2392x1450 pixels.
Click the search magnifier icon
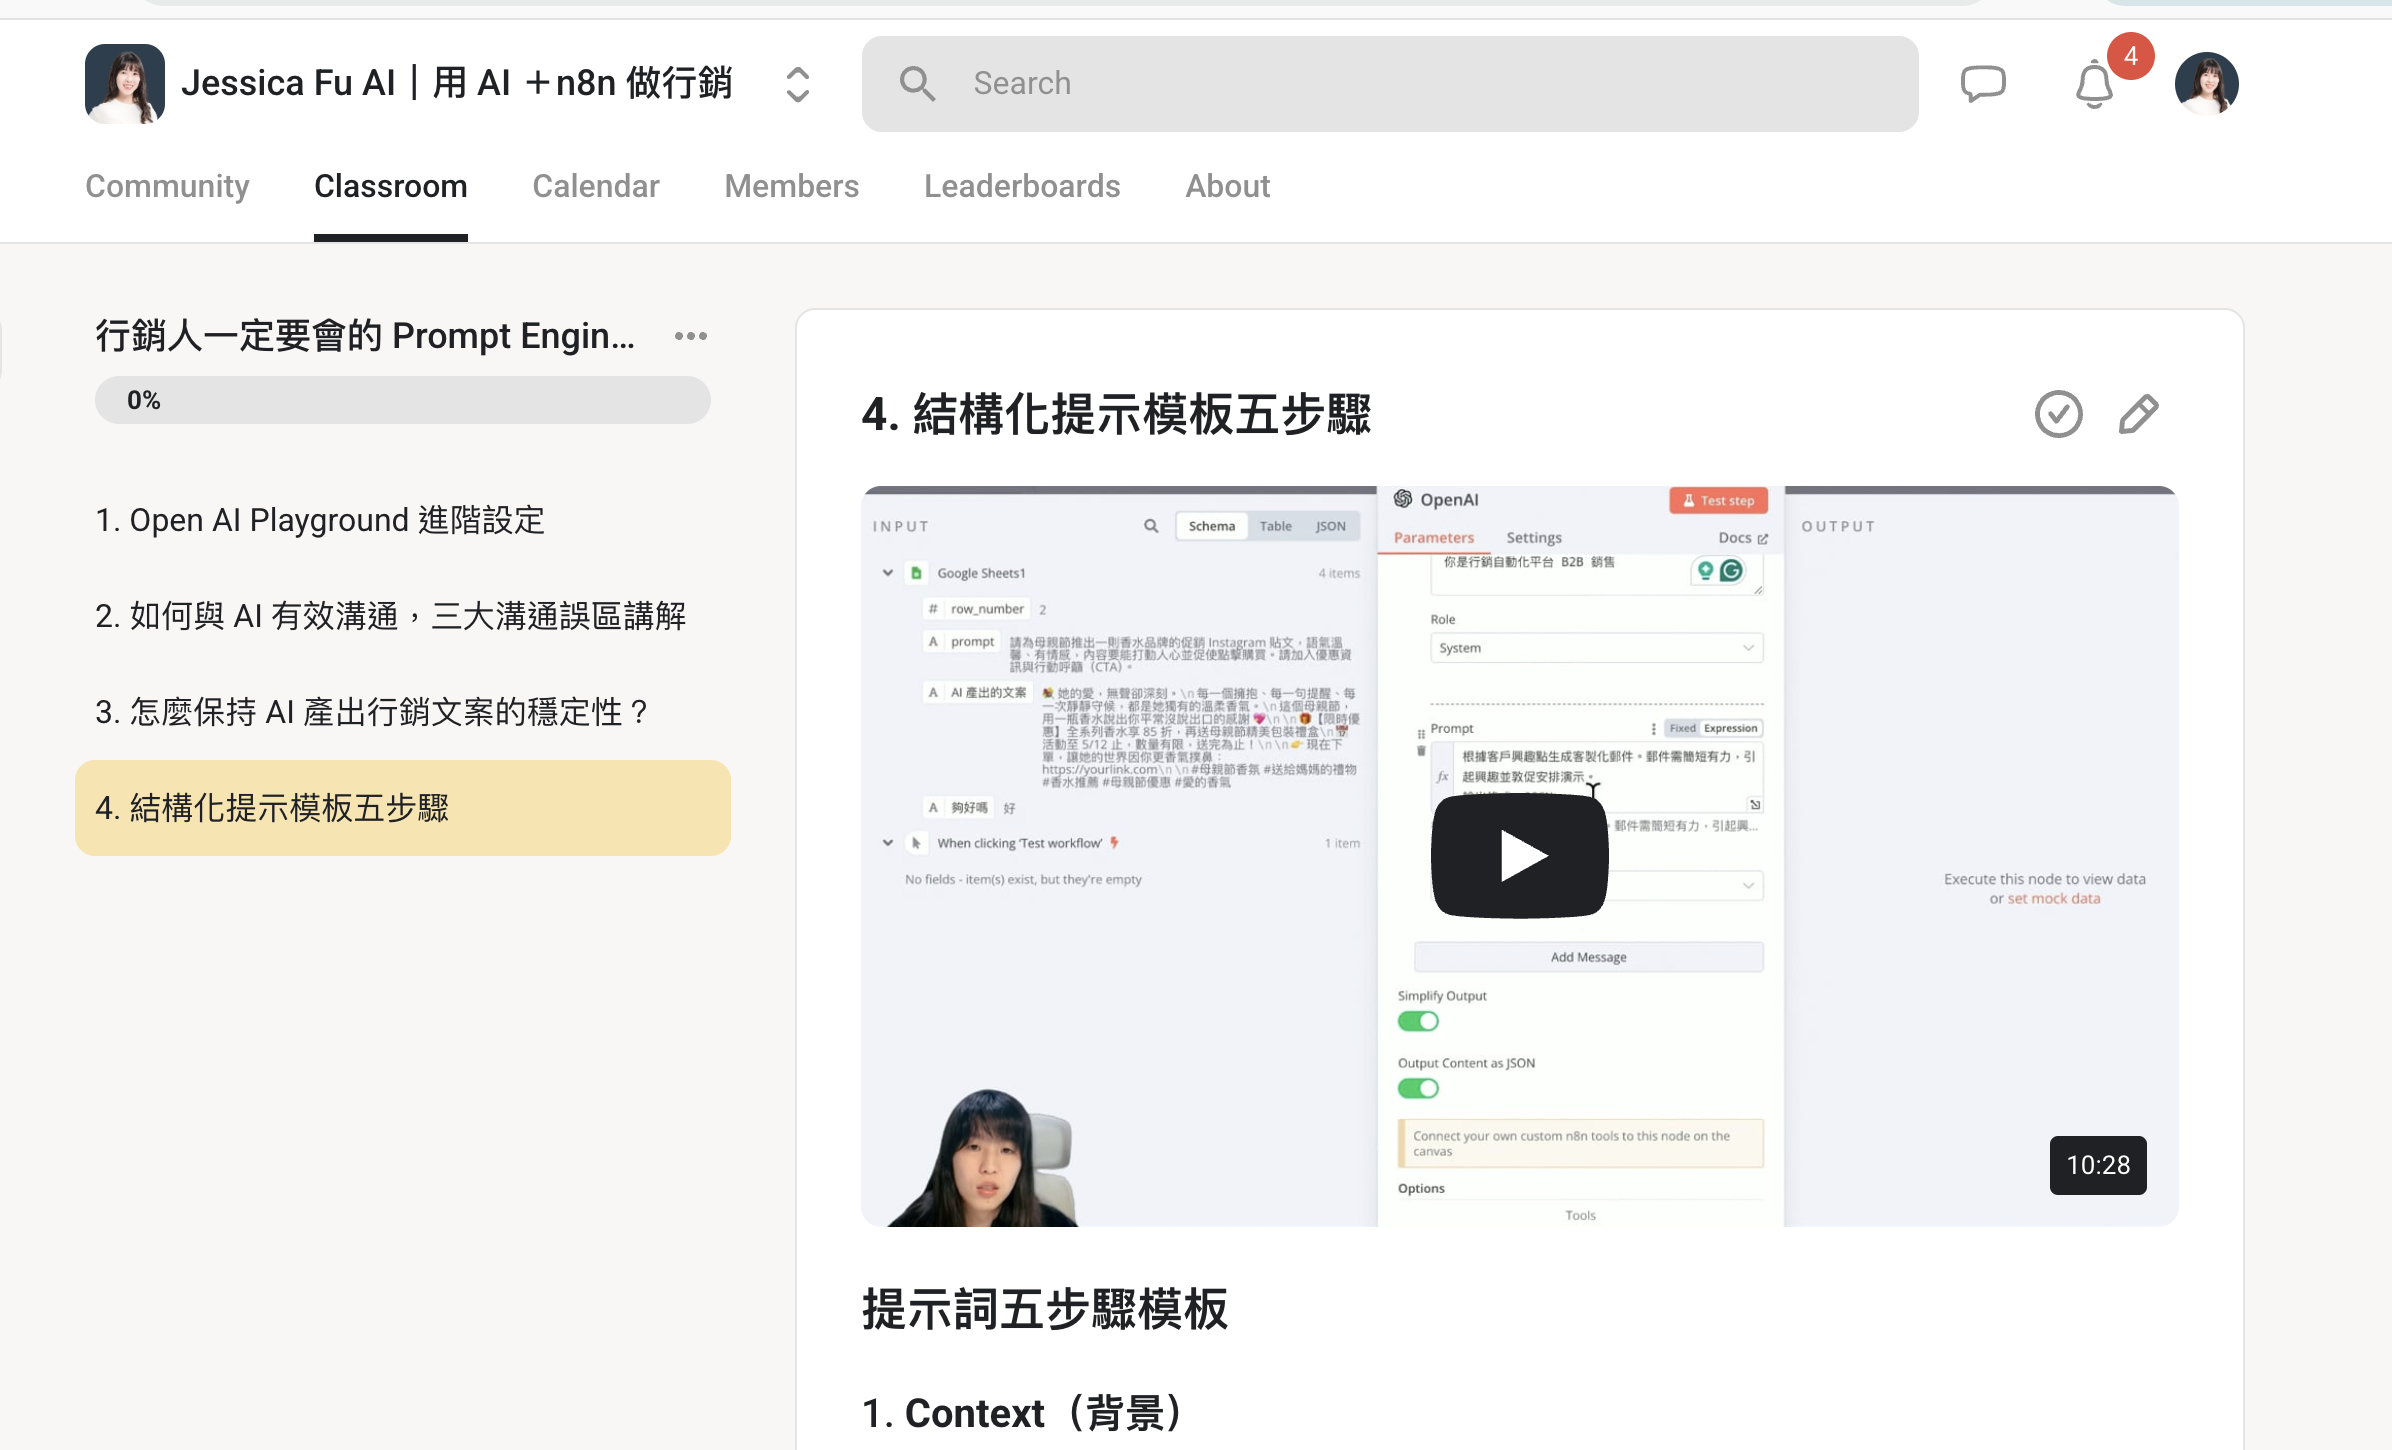pyautogui.click(x=916, y=84)
